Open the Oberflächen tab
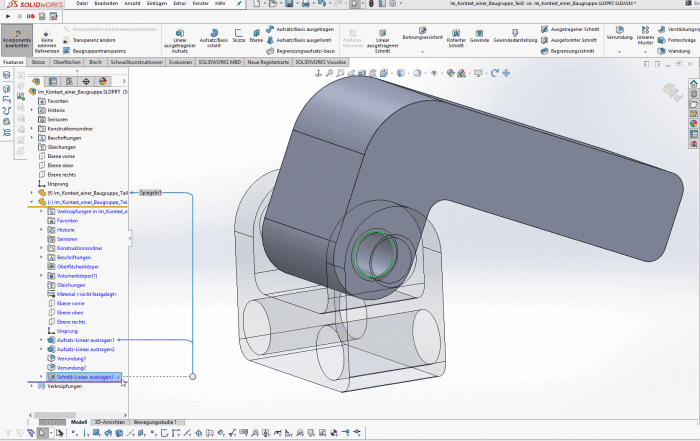Screen dimensions: 700x441 tap(67, 62)
